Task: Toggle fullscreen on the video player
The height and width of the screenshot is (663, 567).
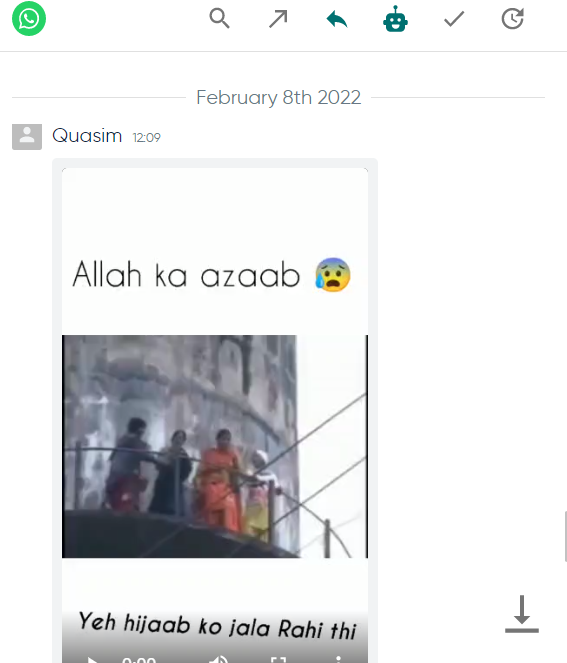Action: point(278,660)
